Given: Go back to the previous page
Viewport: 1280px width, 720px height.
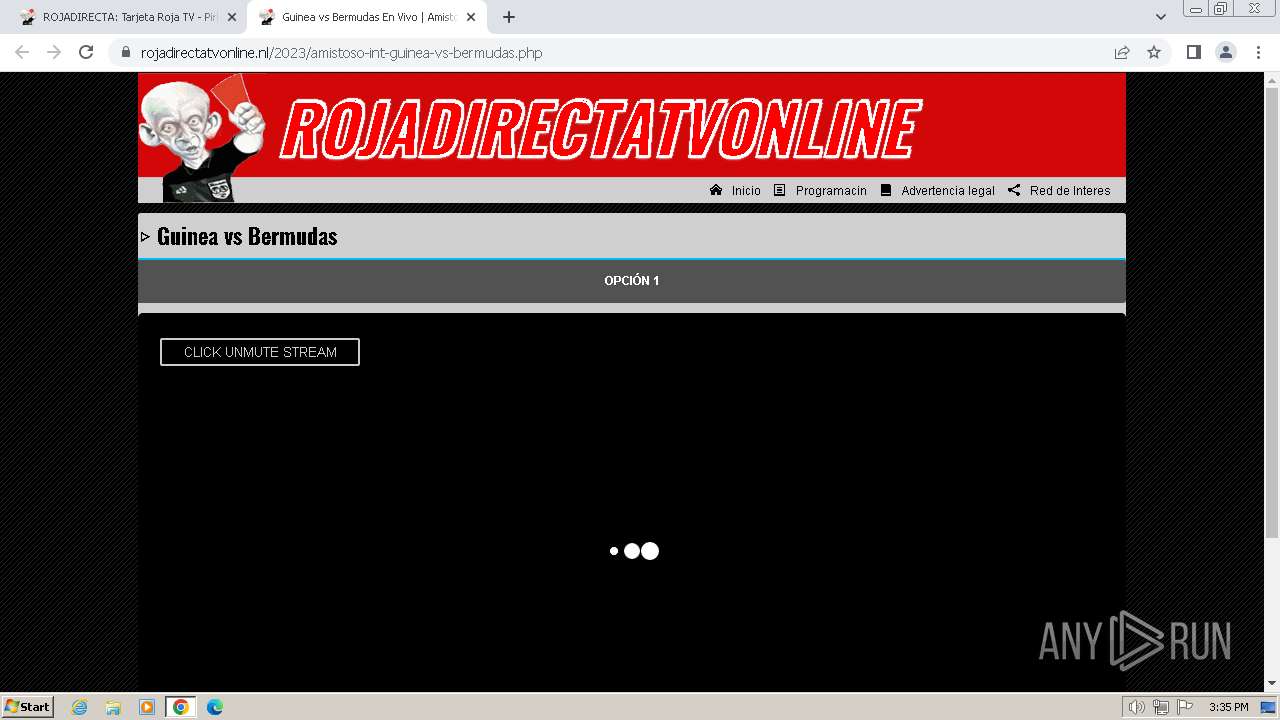Looking at the screenshot, I should [x=22, y=53].
